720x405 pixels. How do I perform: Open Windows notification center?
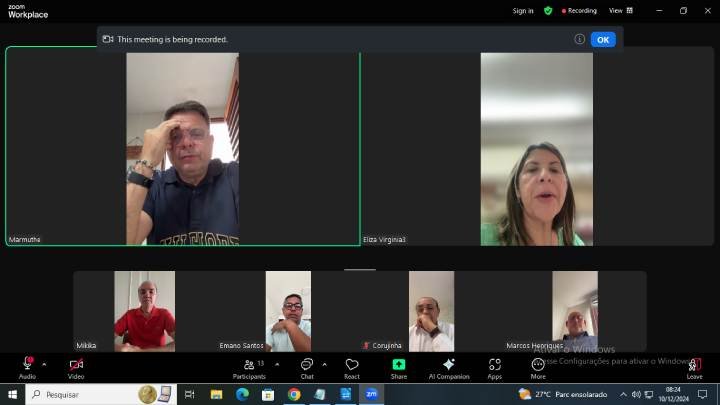[703, 394]
